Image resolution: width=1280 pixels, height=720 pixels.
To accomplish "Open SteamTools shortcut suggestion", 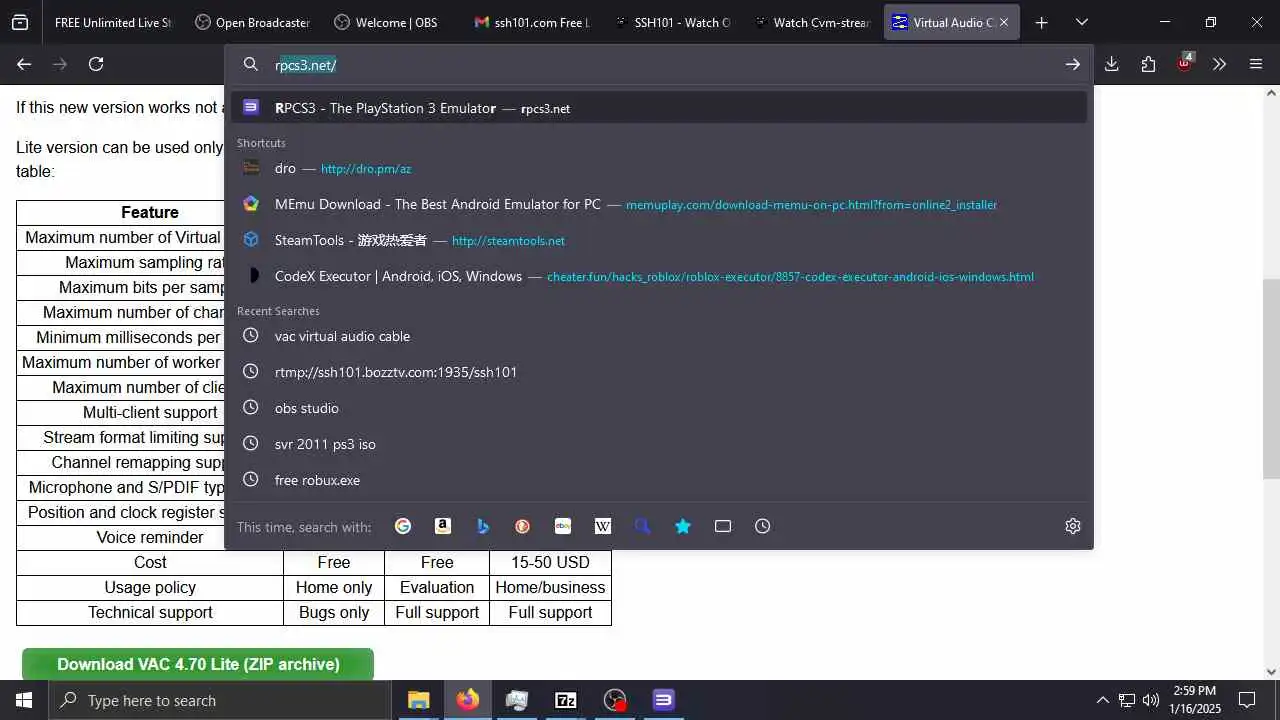I will coord(659,240).
